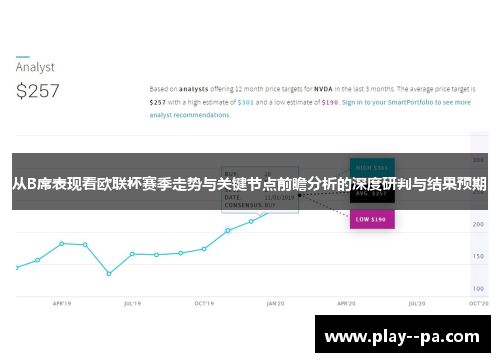Click the APR'20 axis label

(x=346, y=303)
